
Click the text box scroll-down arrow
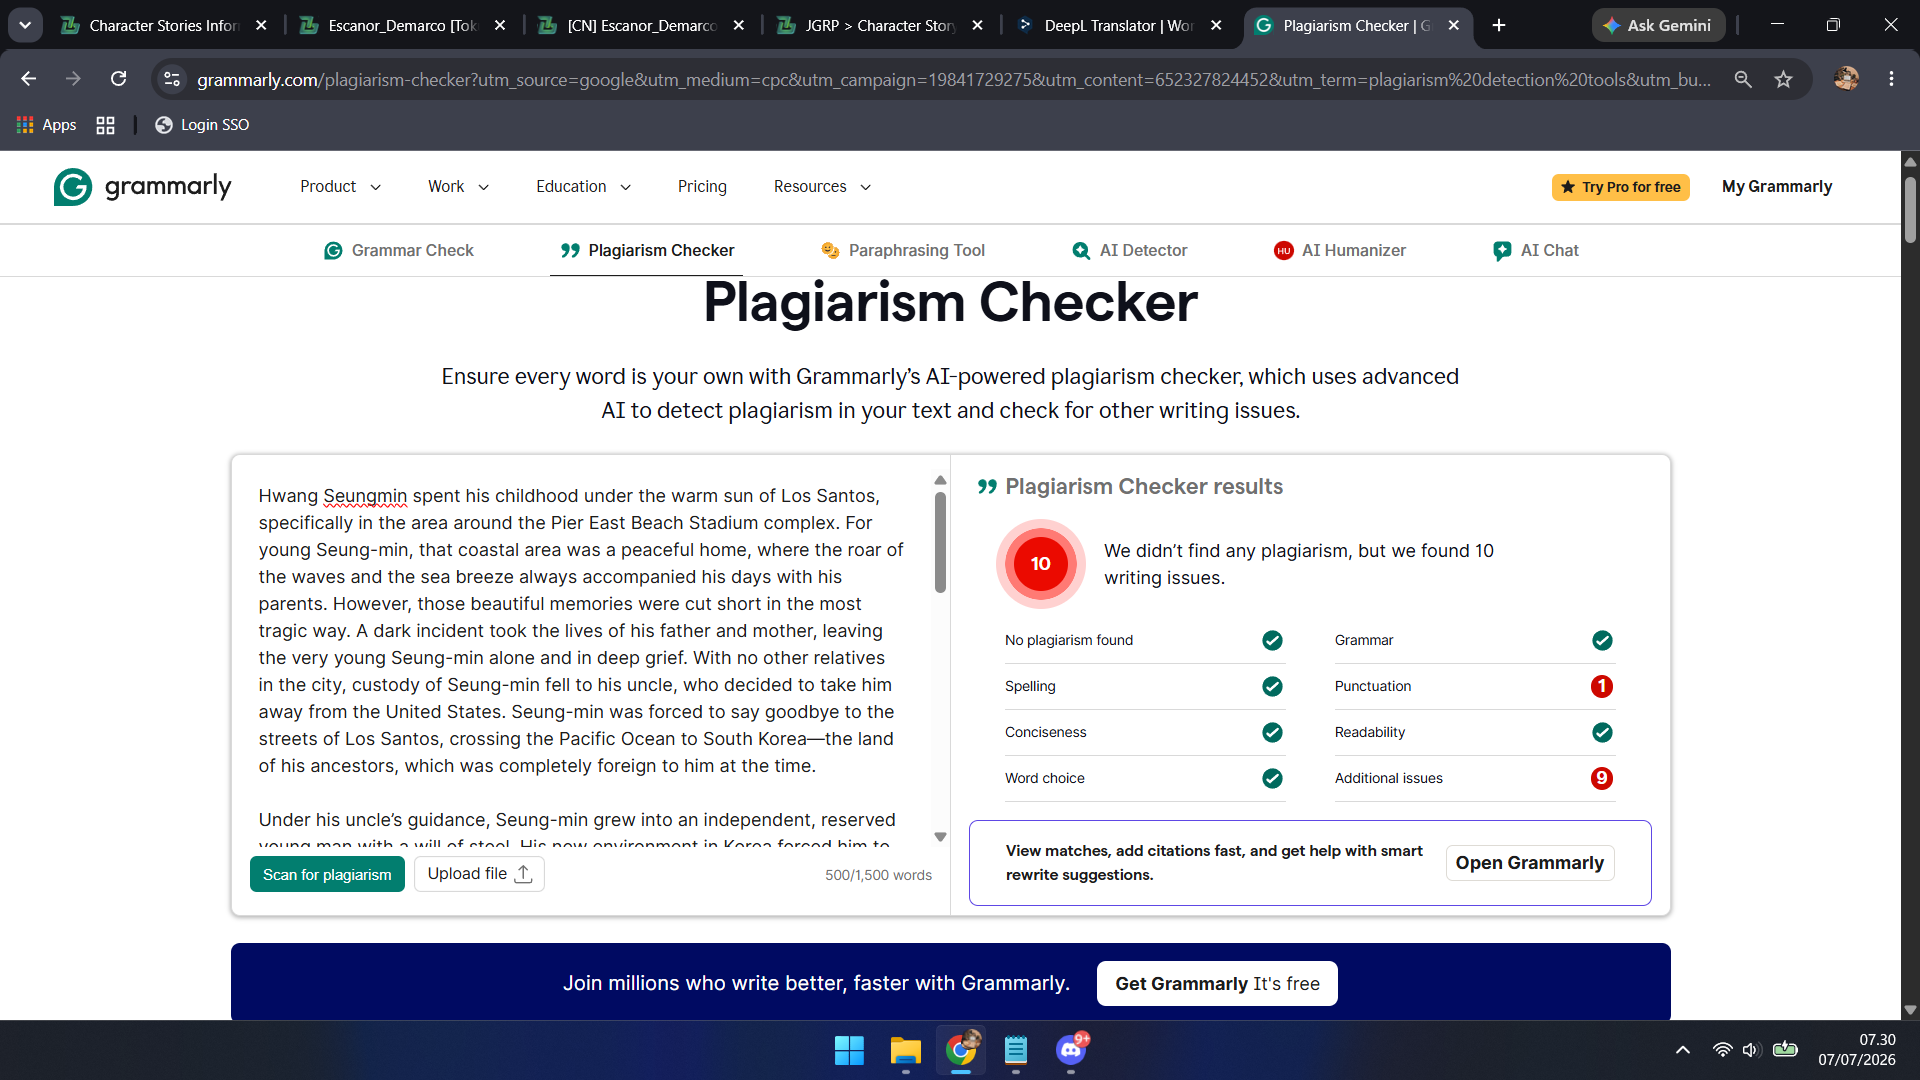pyautogui.click(x=940, y=837)
